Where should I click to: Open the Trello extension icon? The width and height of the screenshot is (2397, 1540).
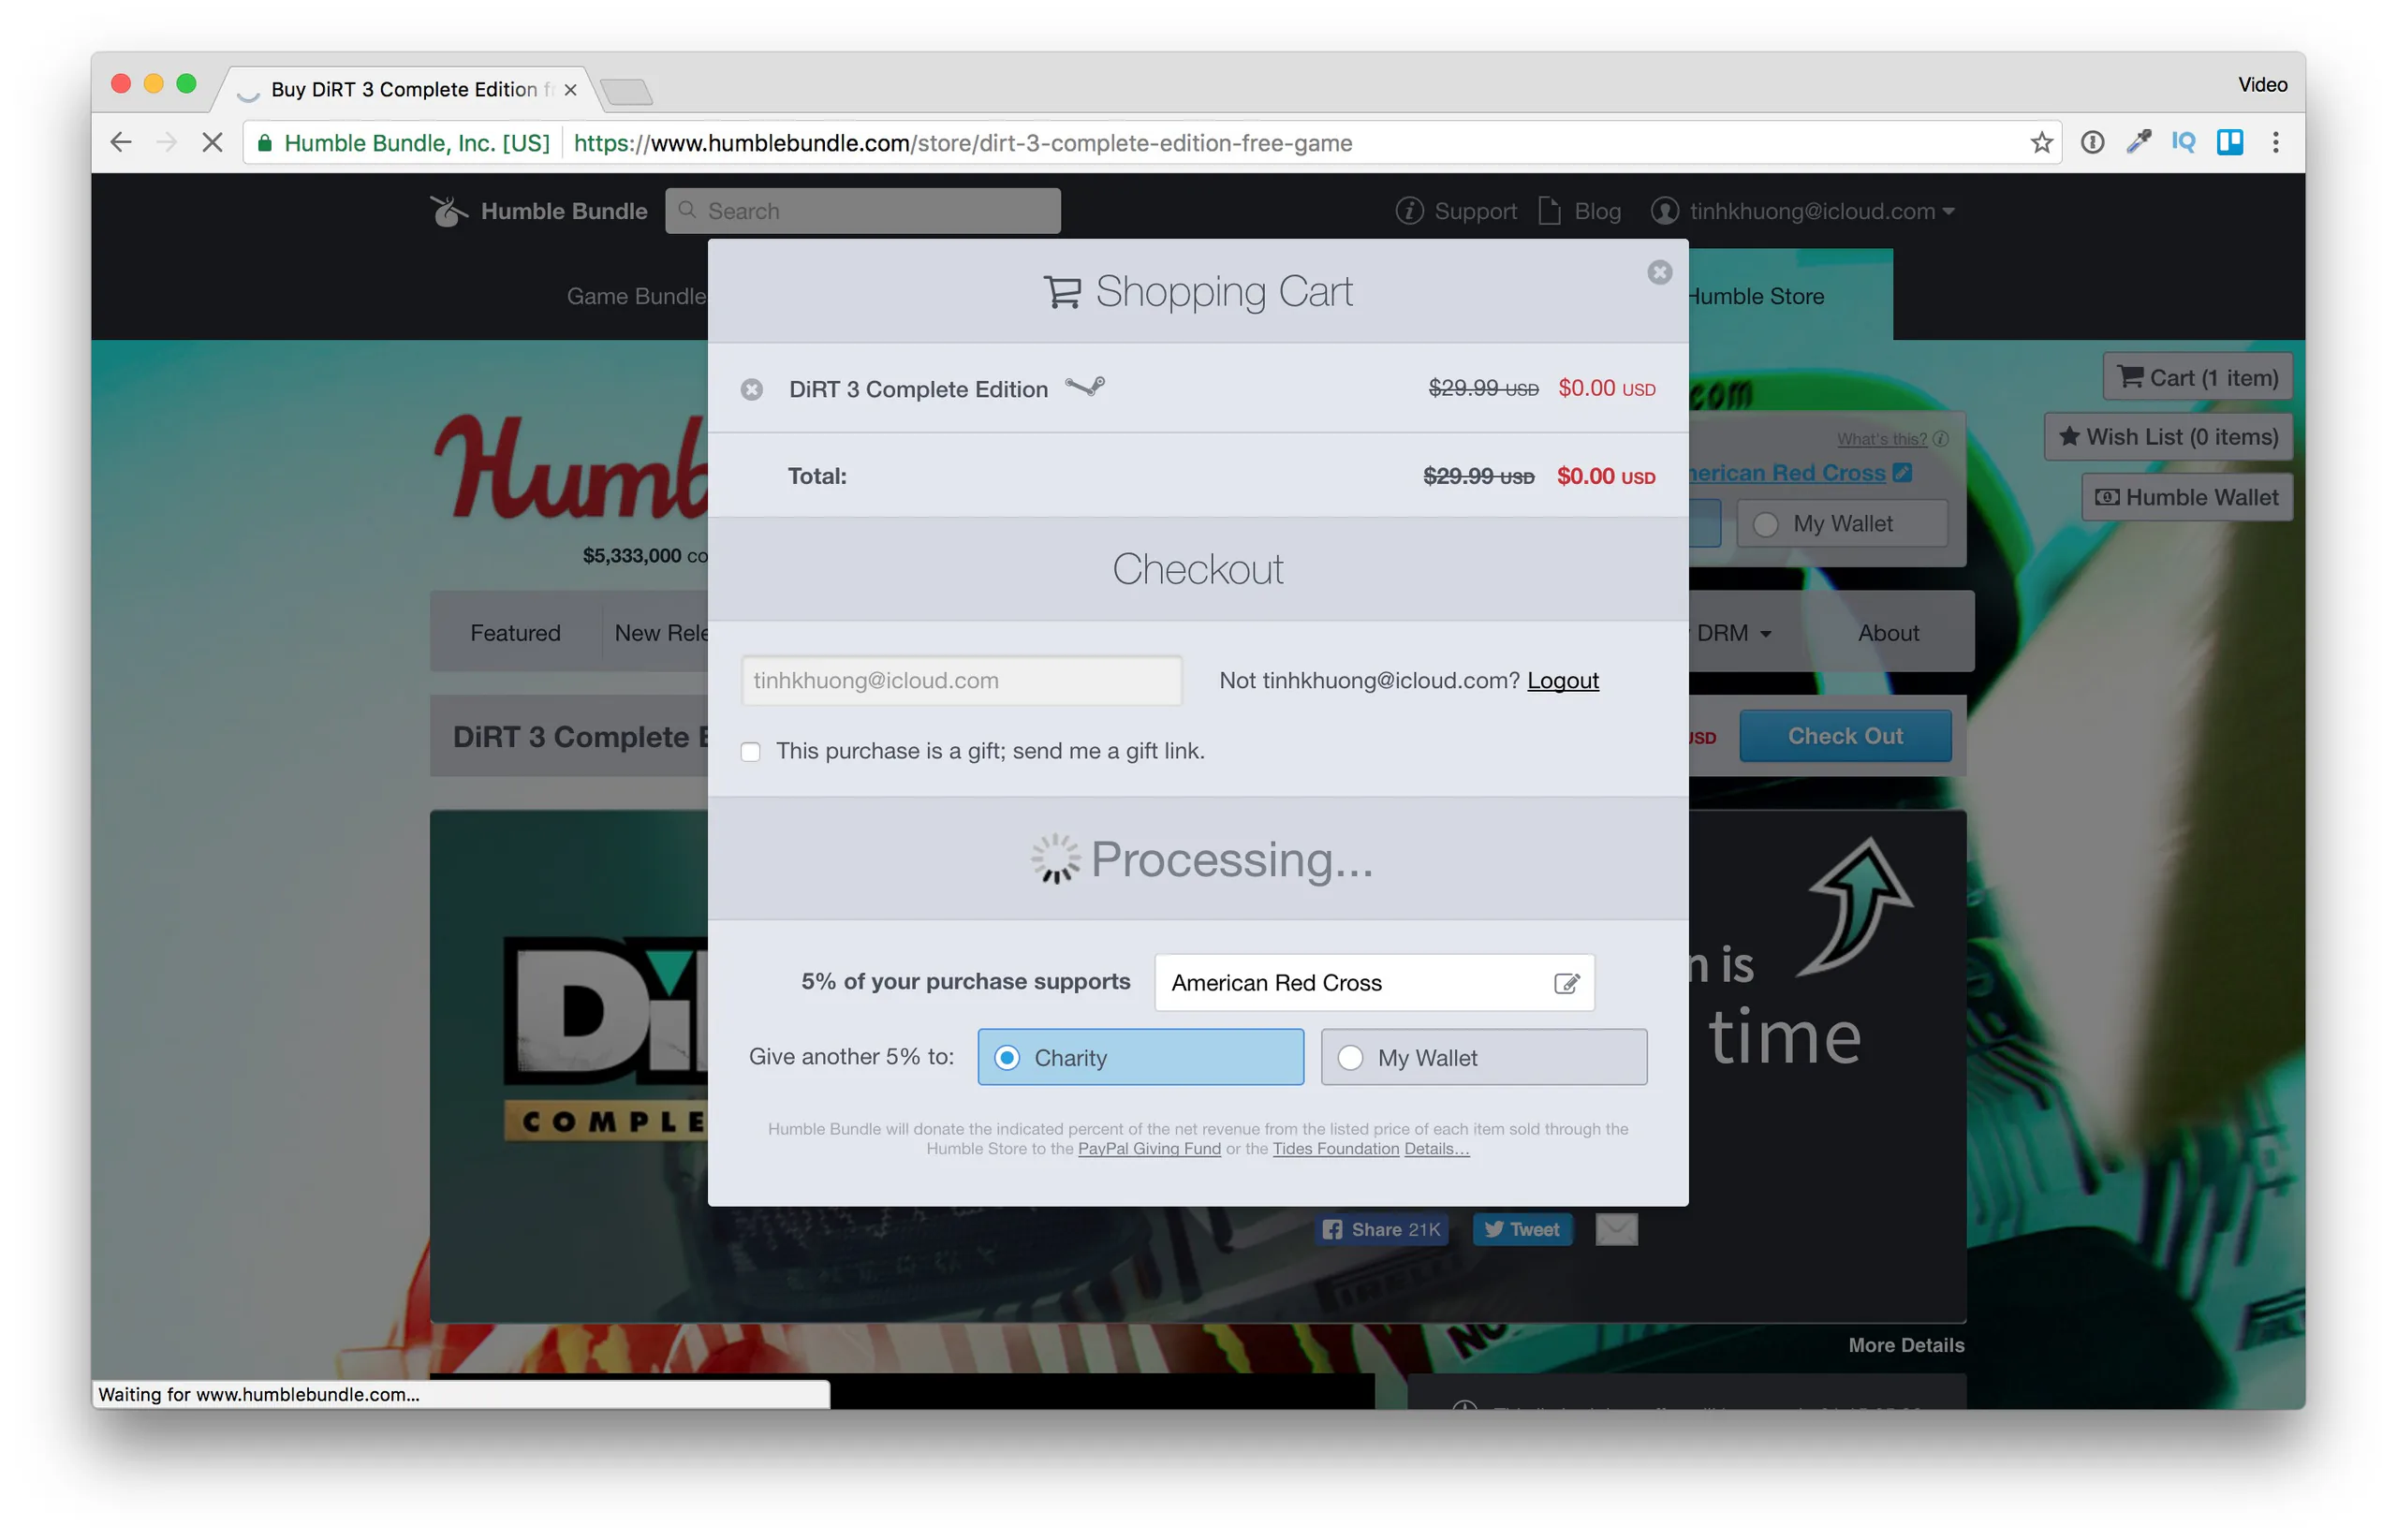(2229, 143)
